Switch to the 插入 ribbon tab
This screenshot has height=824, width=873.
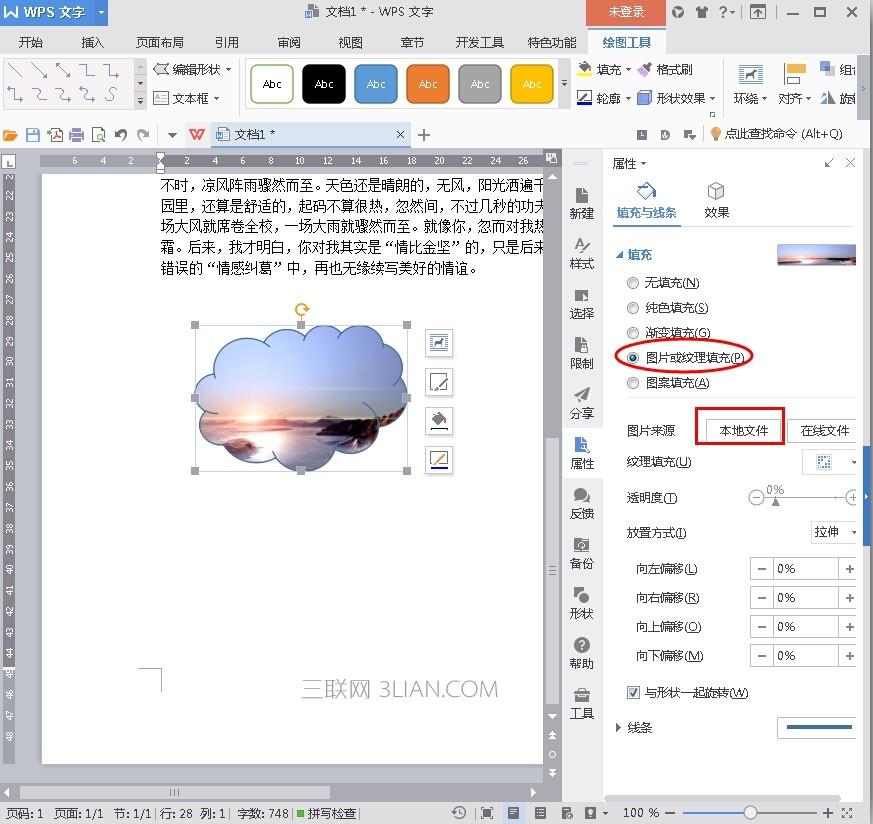(x=93, y=43)
